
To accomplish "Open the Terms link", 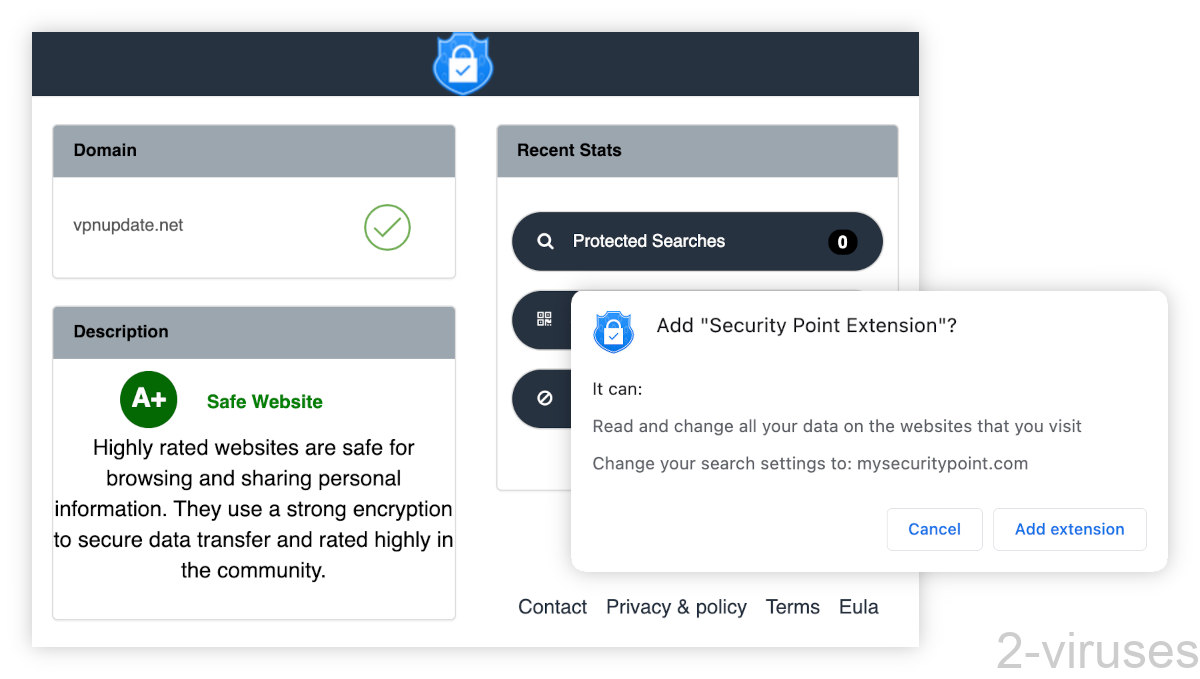I will click(793, 607).
